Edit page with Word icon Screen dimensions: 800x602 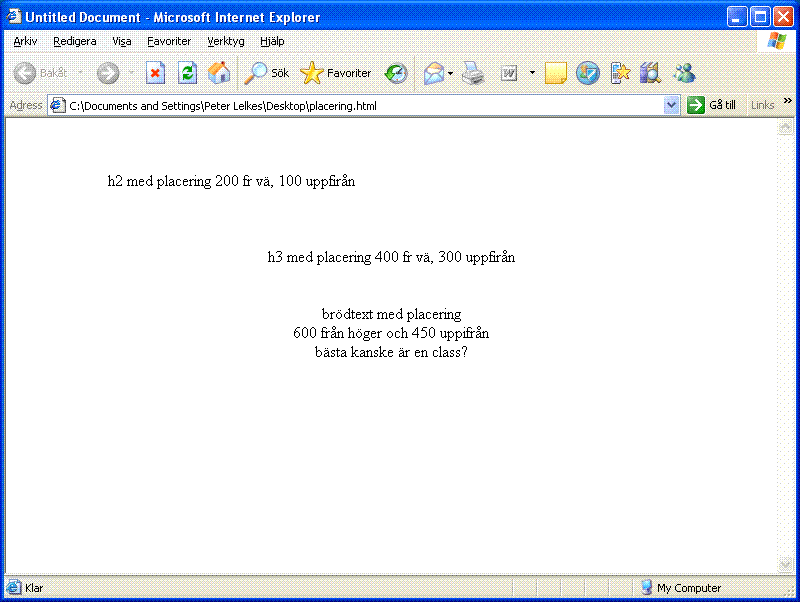click(x=509, y=73)
